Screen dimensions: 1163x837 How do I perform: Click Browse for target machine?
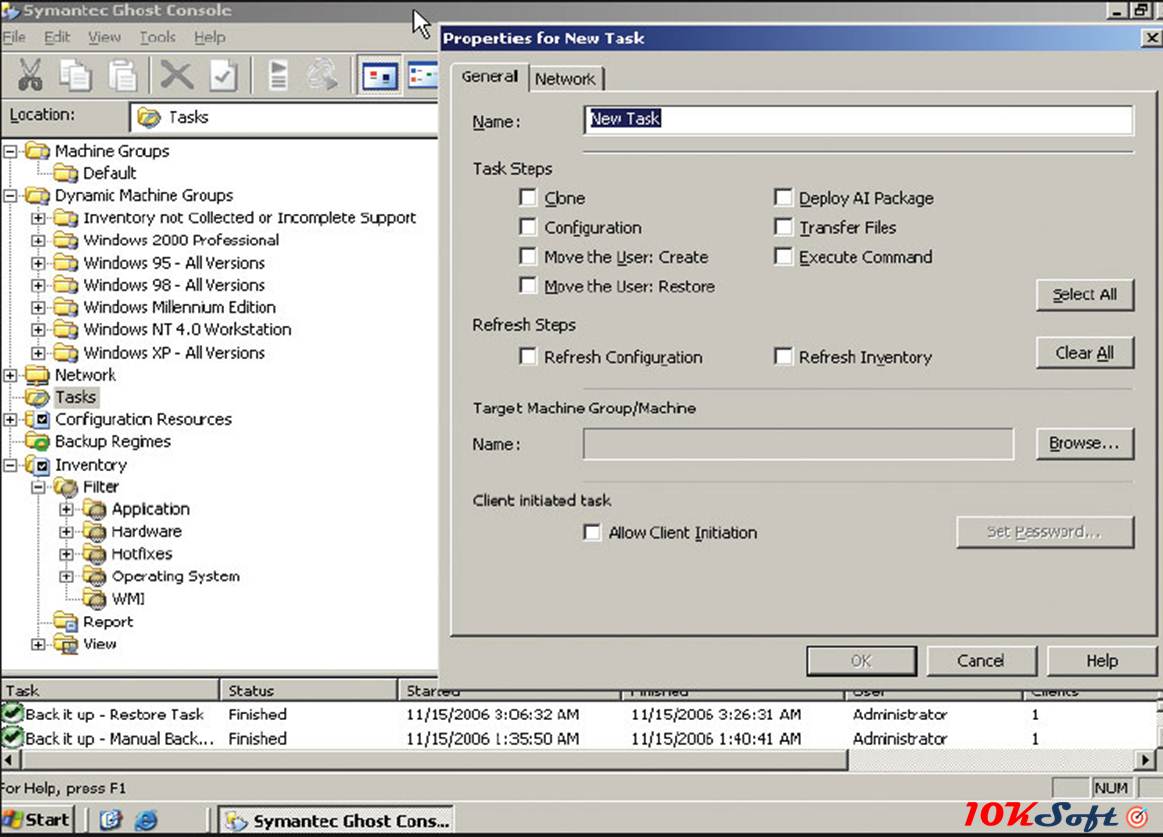pyautogui.click(x=1084, y=443)
